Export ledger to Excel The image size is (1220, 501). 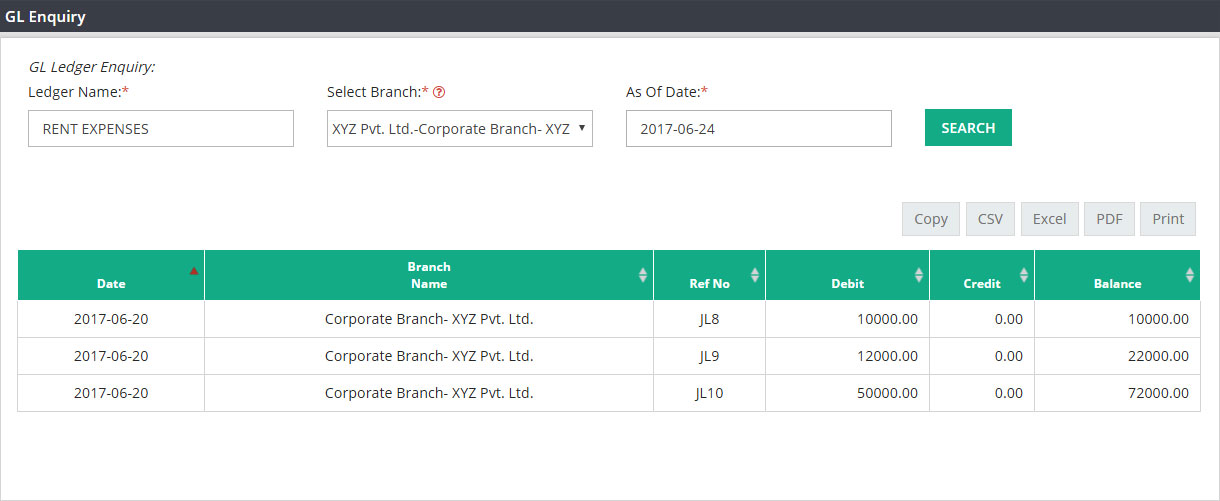1049,219
